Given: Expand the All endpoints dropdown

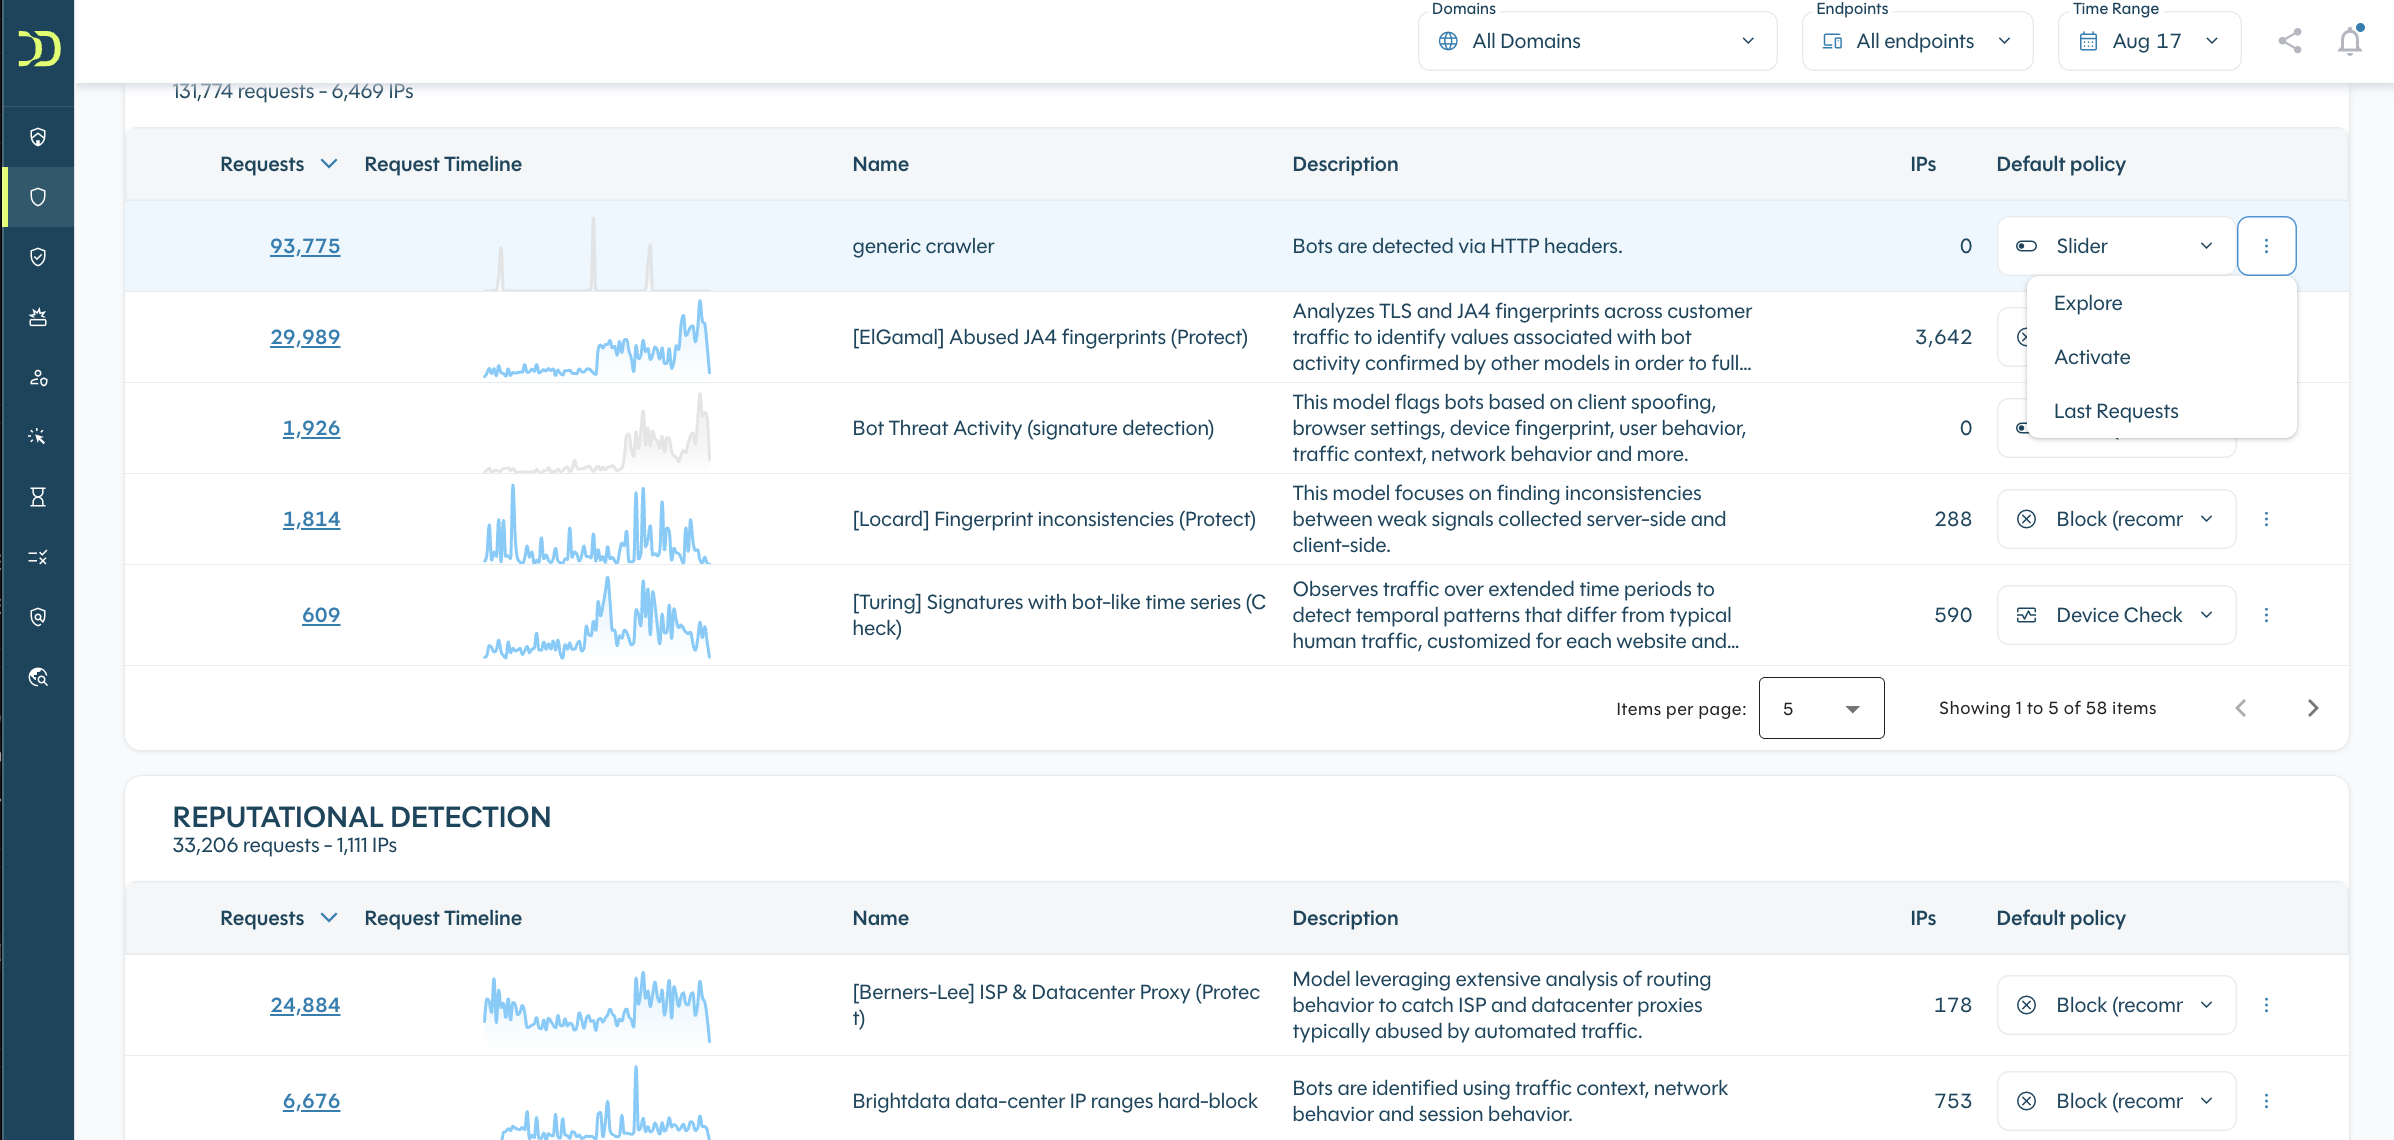Looking at the screenshot, I should [1917, 41].
